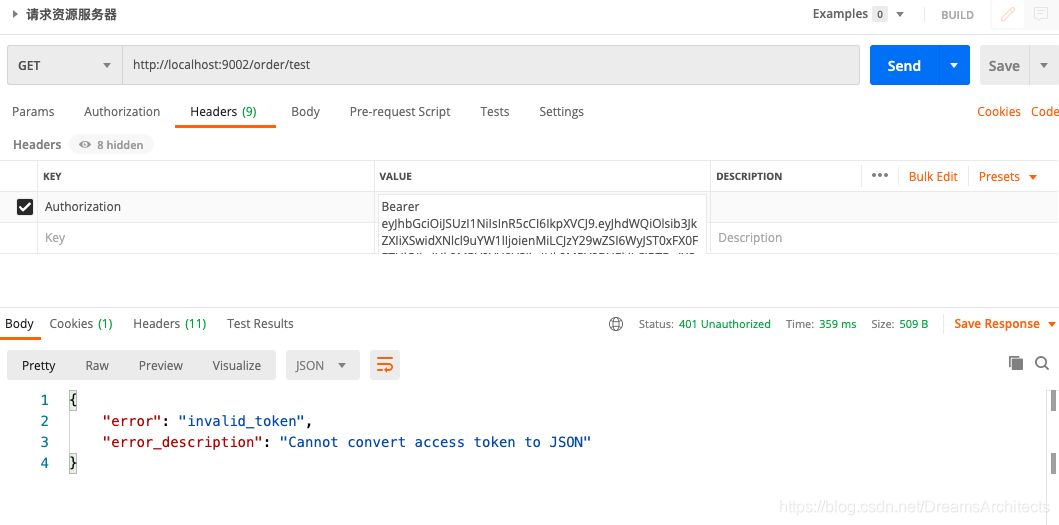Open the Tests tab
1059x525 pixels.
click(x=494, y=111)
